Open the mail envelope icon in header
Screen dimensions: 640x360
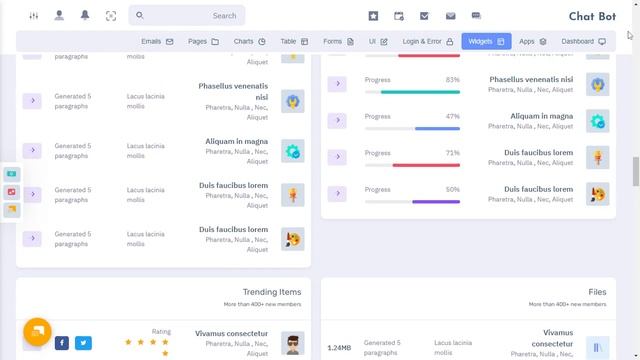point(450,16)
